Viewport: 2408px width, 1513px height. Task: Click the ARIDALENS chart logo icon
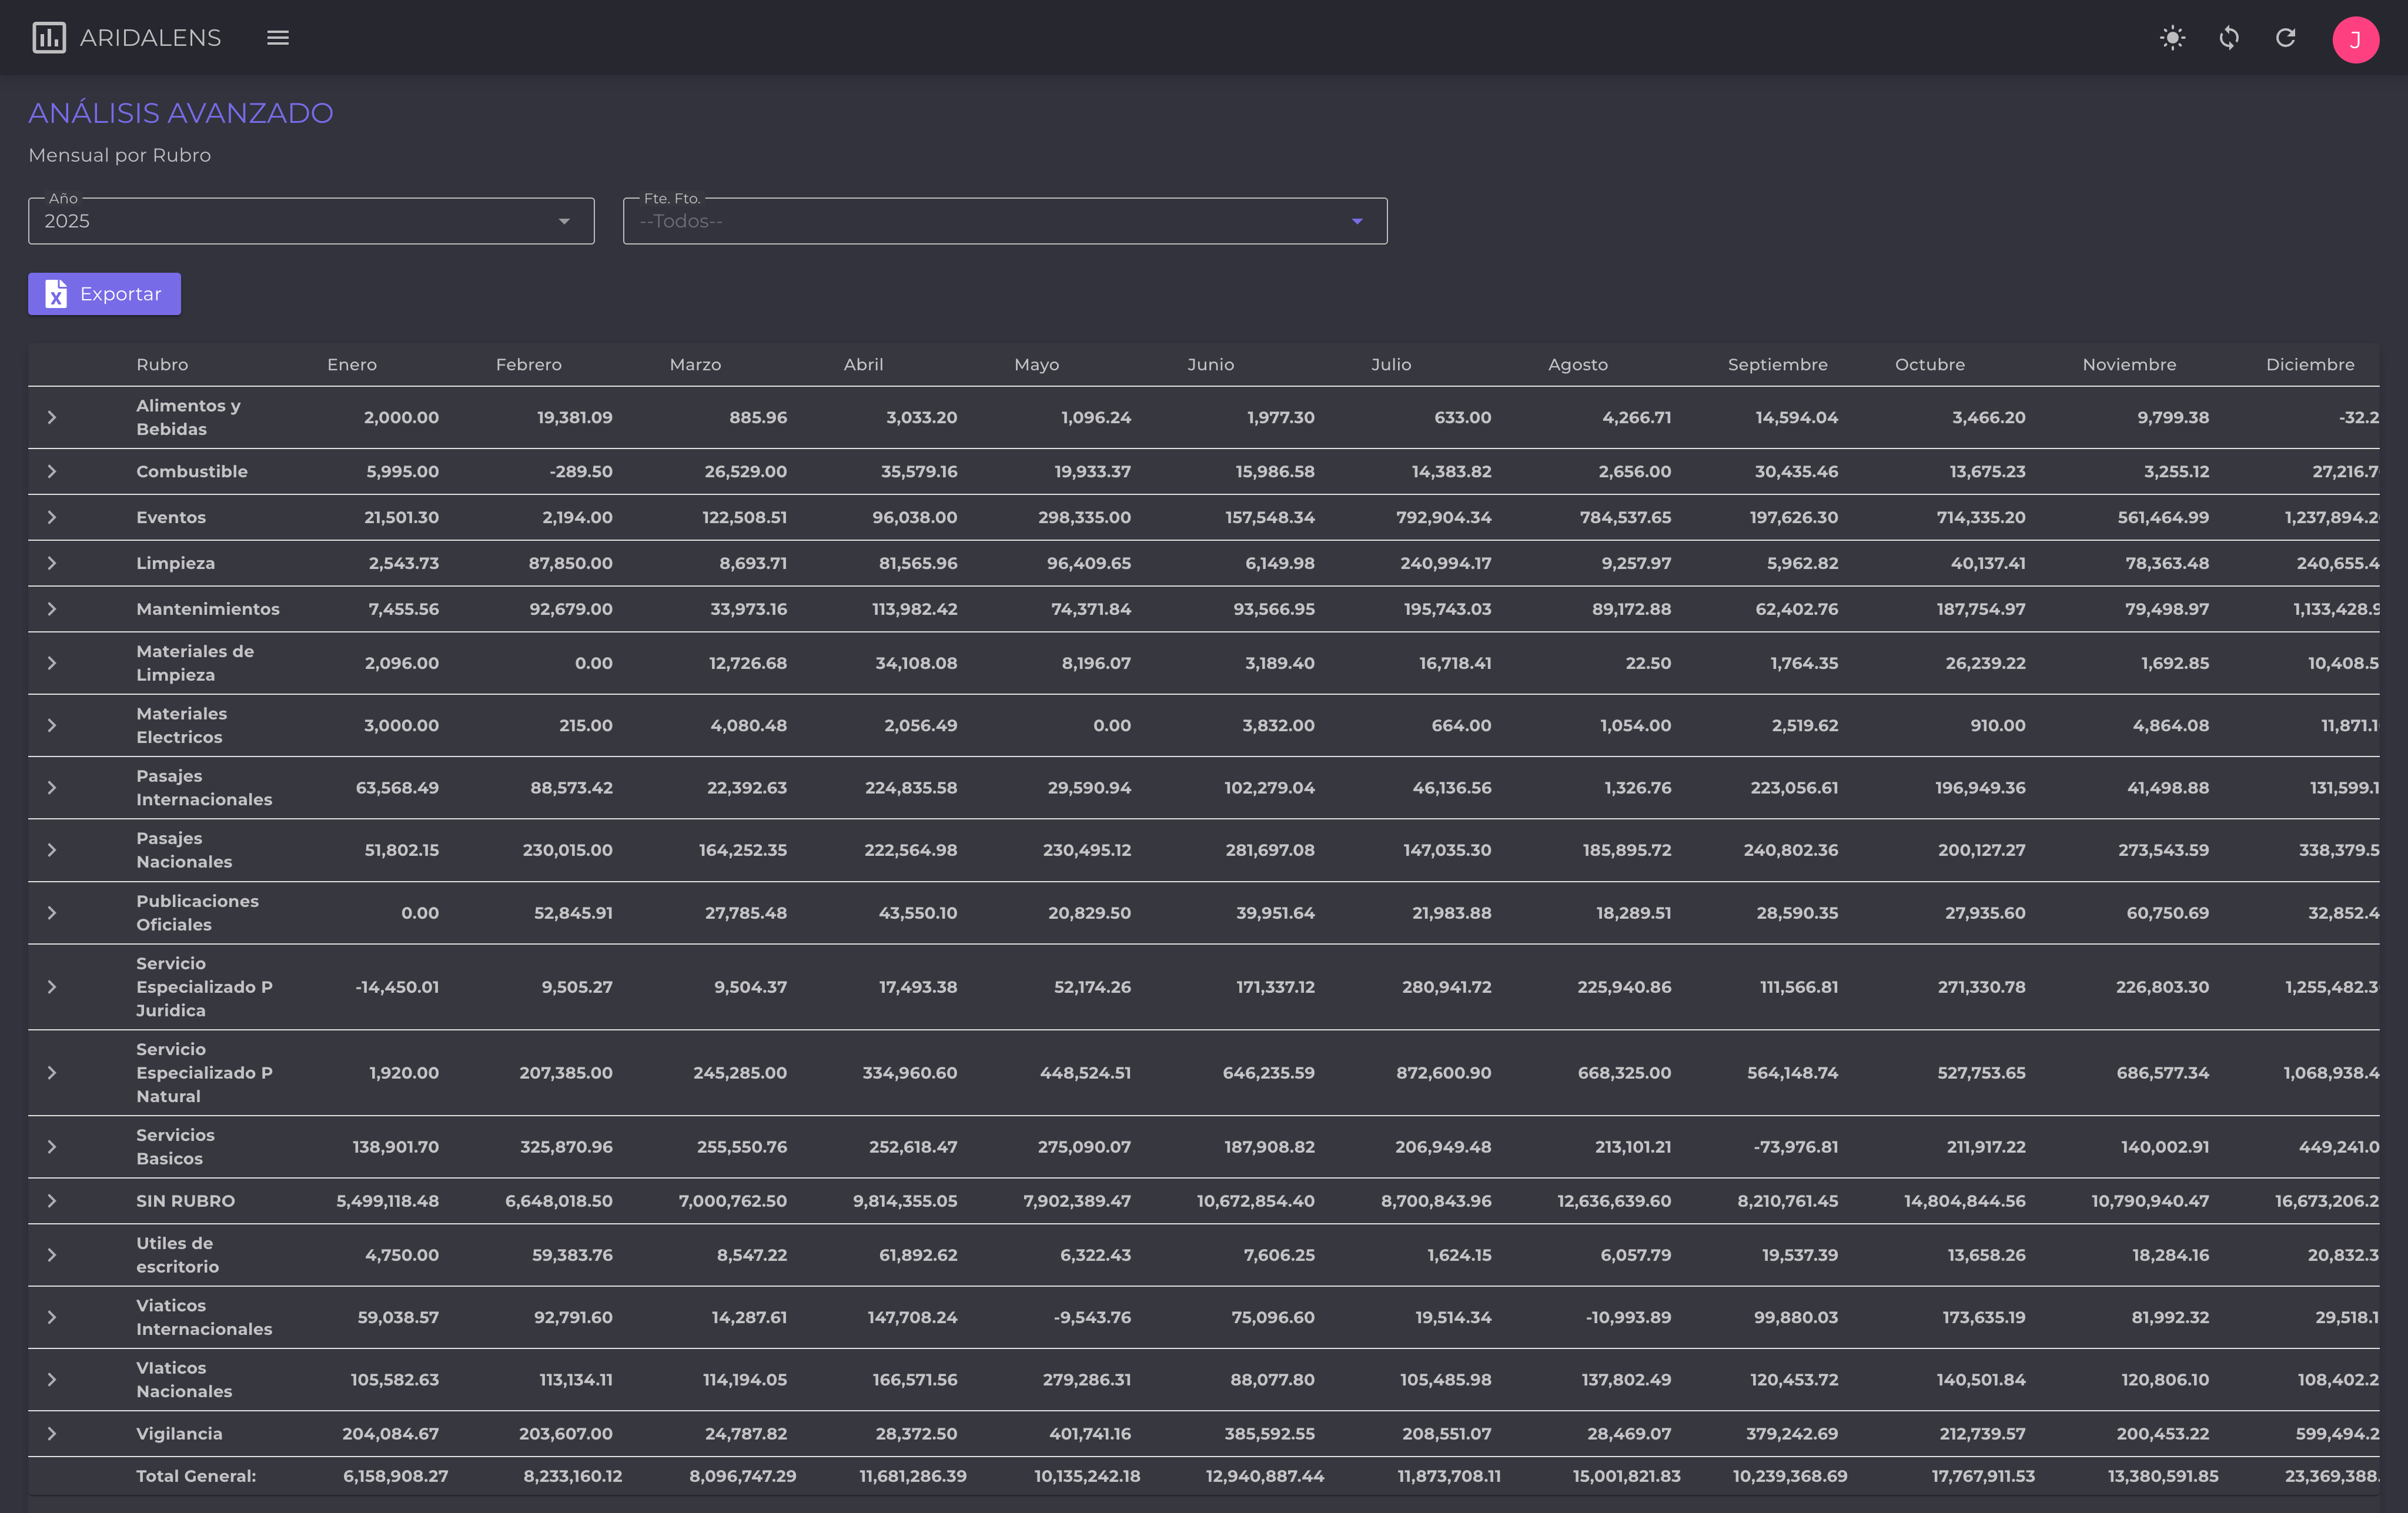click(x=49, y=38)
